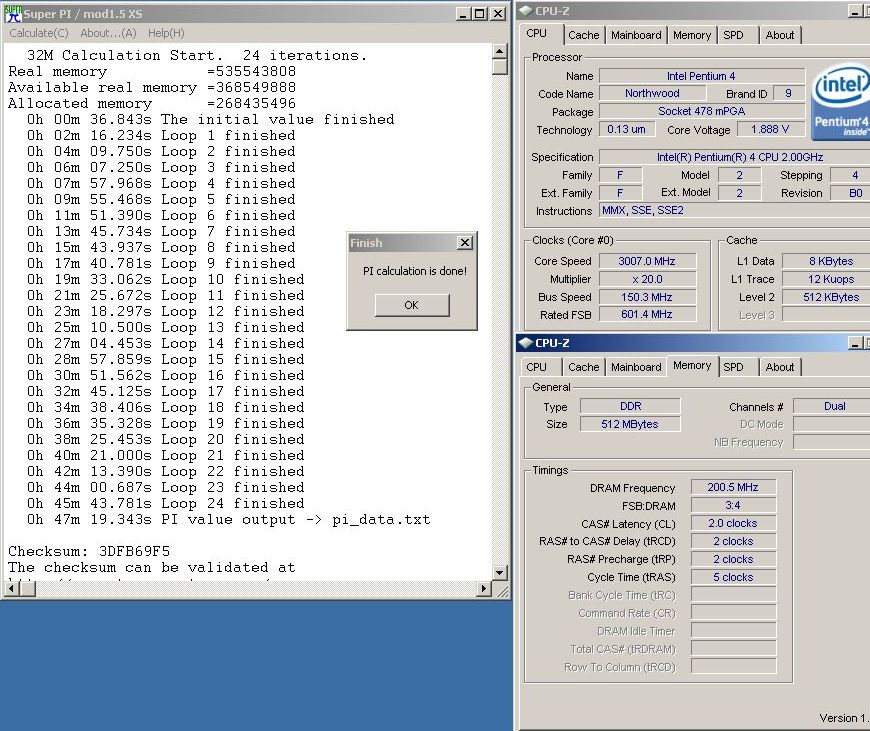870x731 pixels.
Task: Click the DRAM Frequency value '200.5 MHz'
Action: pyautogui.click(x=733, y=487)
